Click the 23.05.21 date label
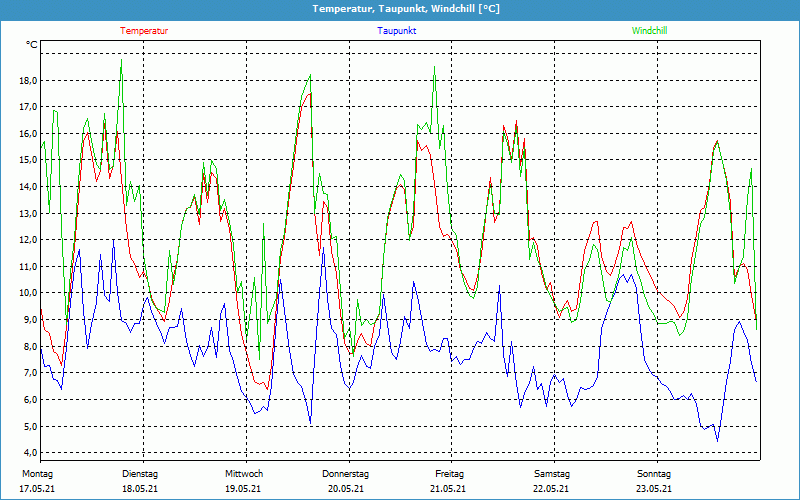The image size is (800, 500). tap(654, 489)
